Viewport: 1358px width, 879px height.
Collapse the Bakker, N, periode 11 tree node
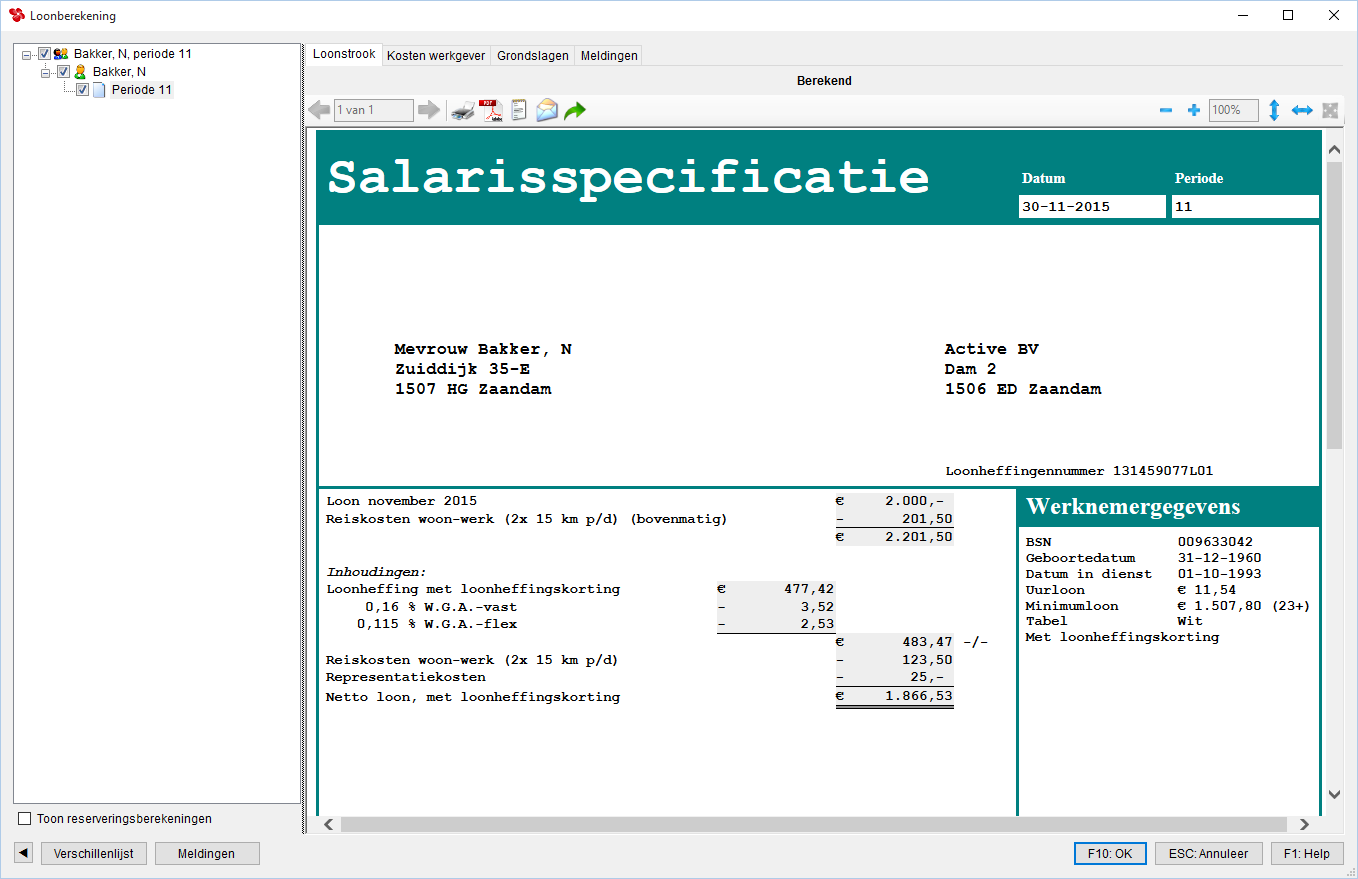(x=27, y=55)
